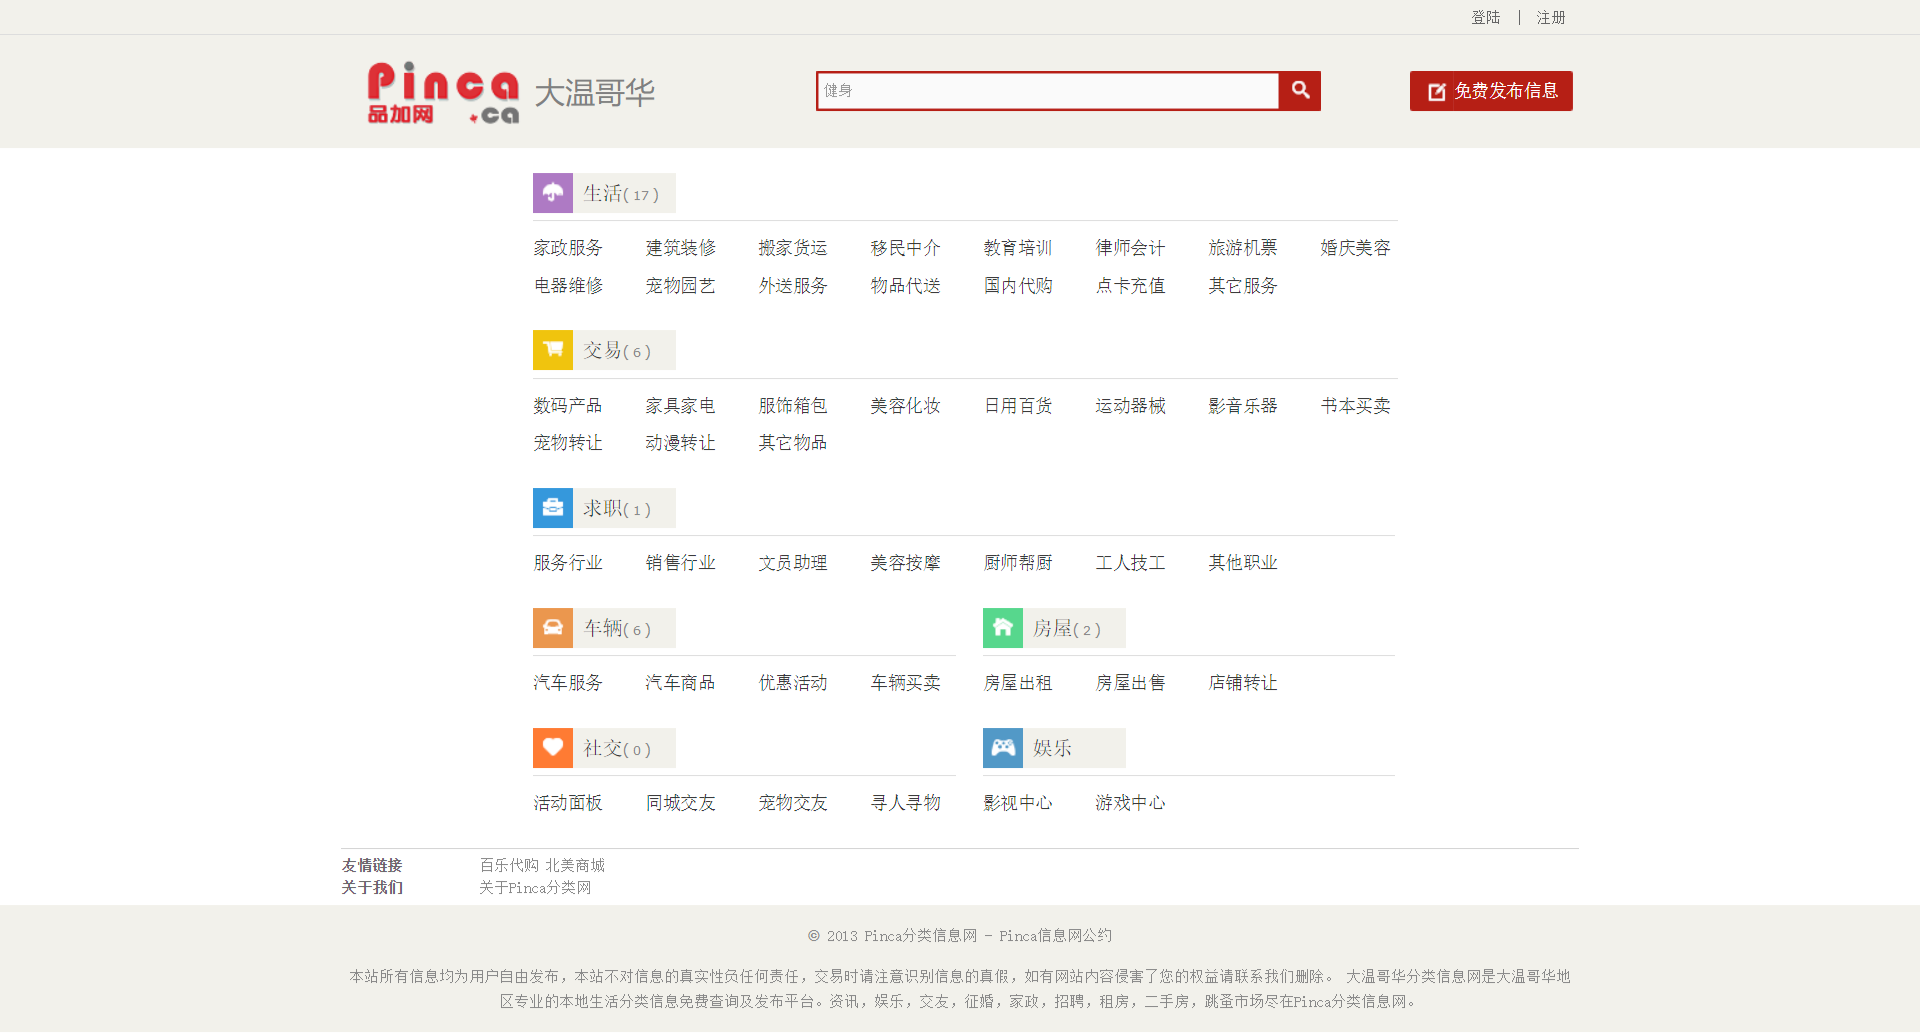1920x1033 pixels.
Task: Click the orange car 车辆 icon
Action: 552,628
